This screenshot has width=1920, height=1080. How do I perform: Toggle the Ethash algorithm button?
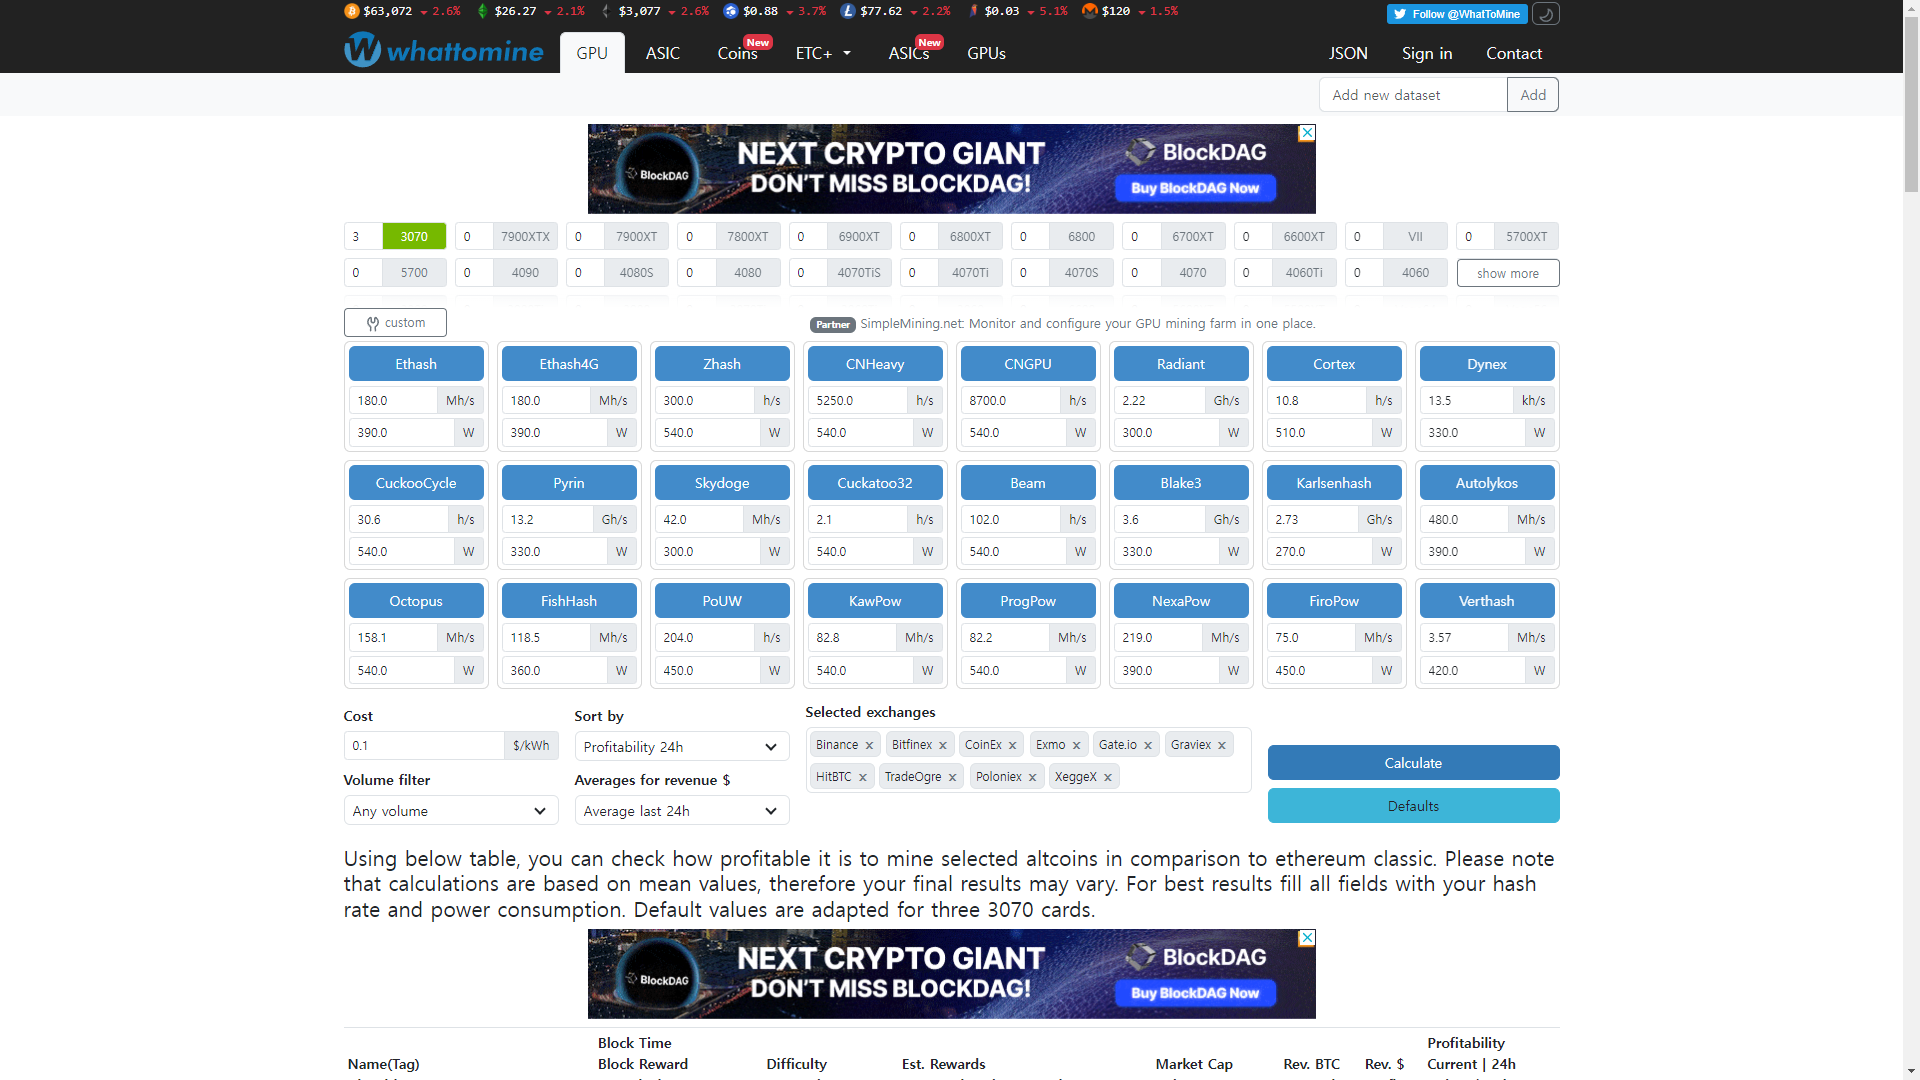pyautogui.click(x=416, y=364)
